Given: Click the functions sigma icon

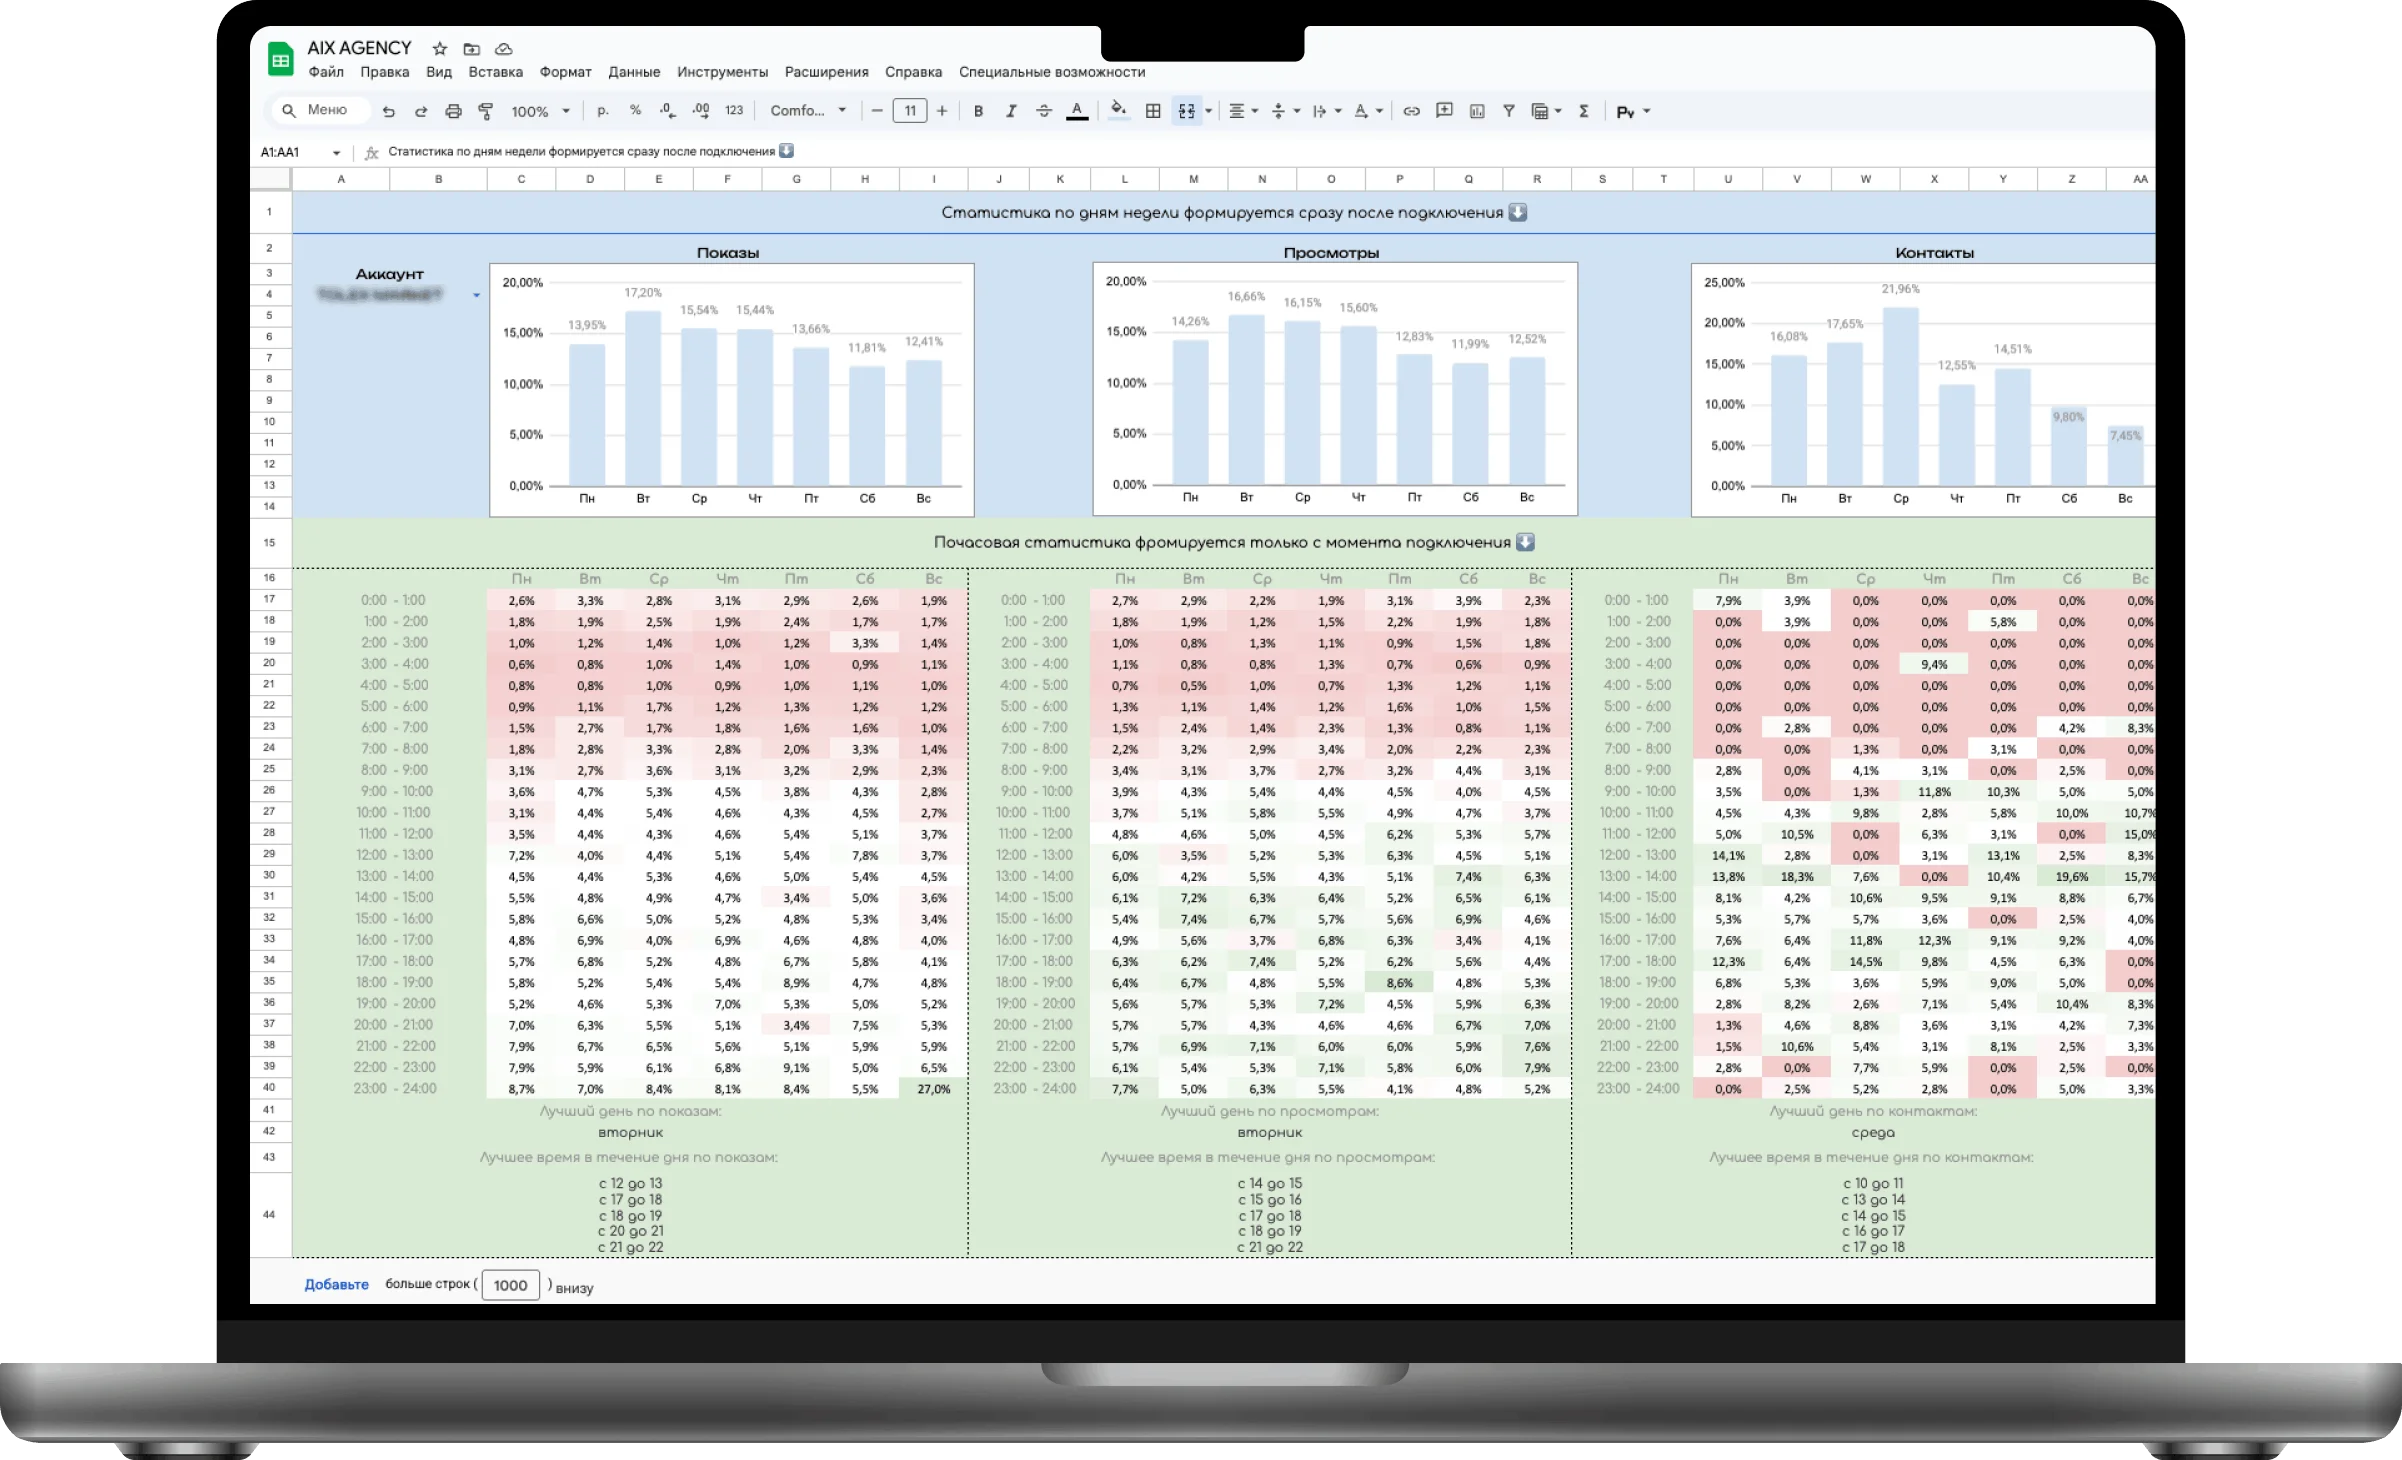Looking at the screenshot, I should [1584, 111].
